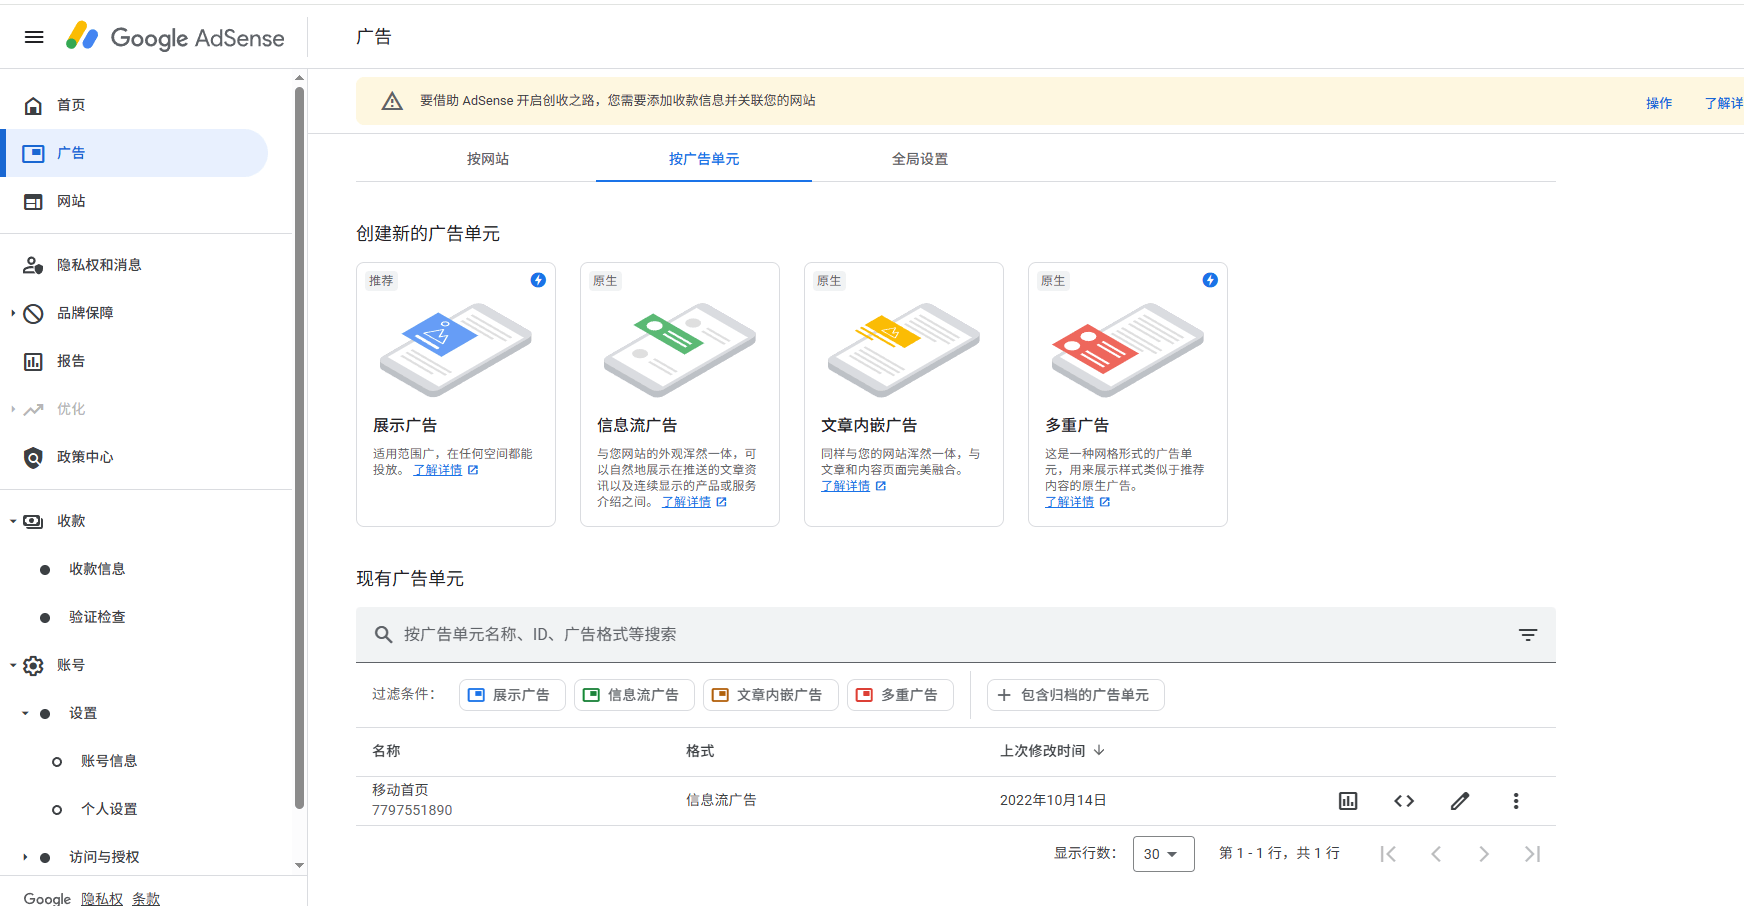1744x906 pixels.
Task: Toggle the 多重广告 filter chip
Action: point(900,695)
